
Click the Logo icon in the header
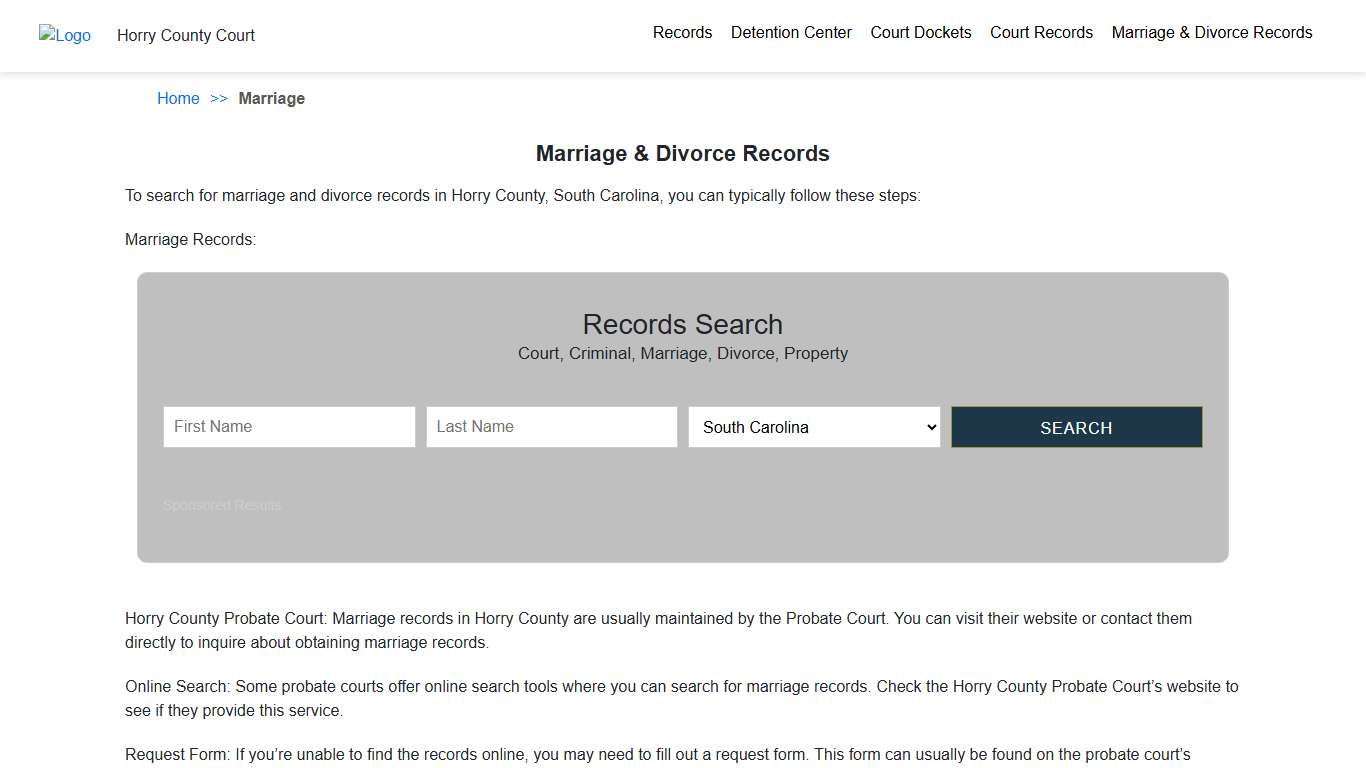click(64, 35)
